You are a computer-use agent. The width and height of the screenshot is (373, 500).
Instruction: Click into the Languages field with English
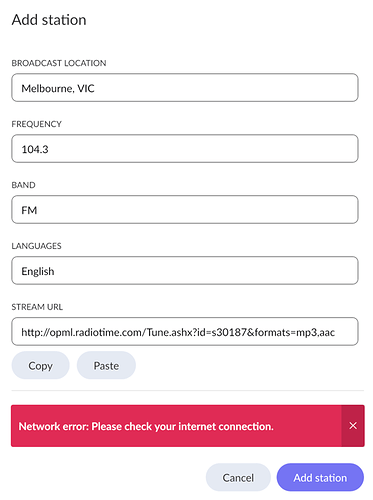pos(185,271)
